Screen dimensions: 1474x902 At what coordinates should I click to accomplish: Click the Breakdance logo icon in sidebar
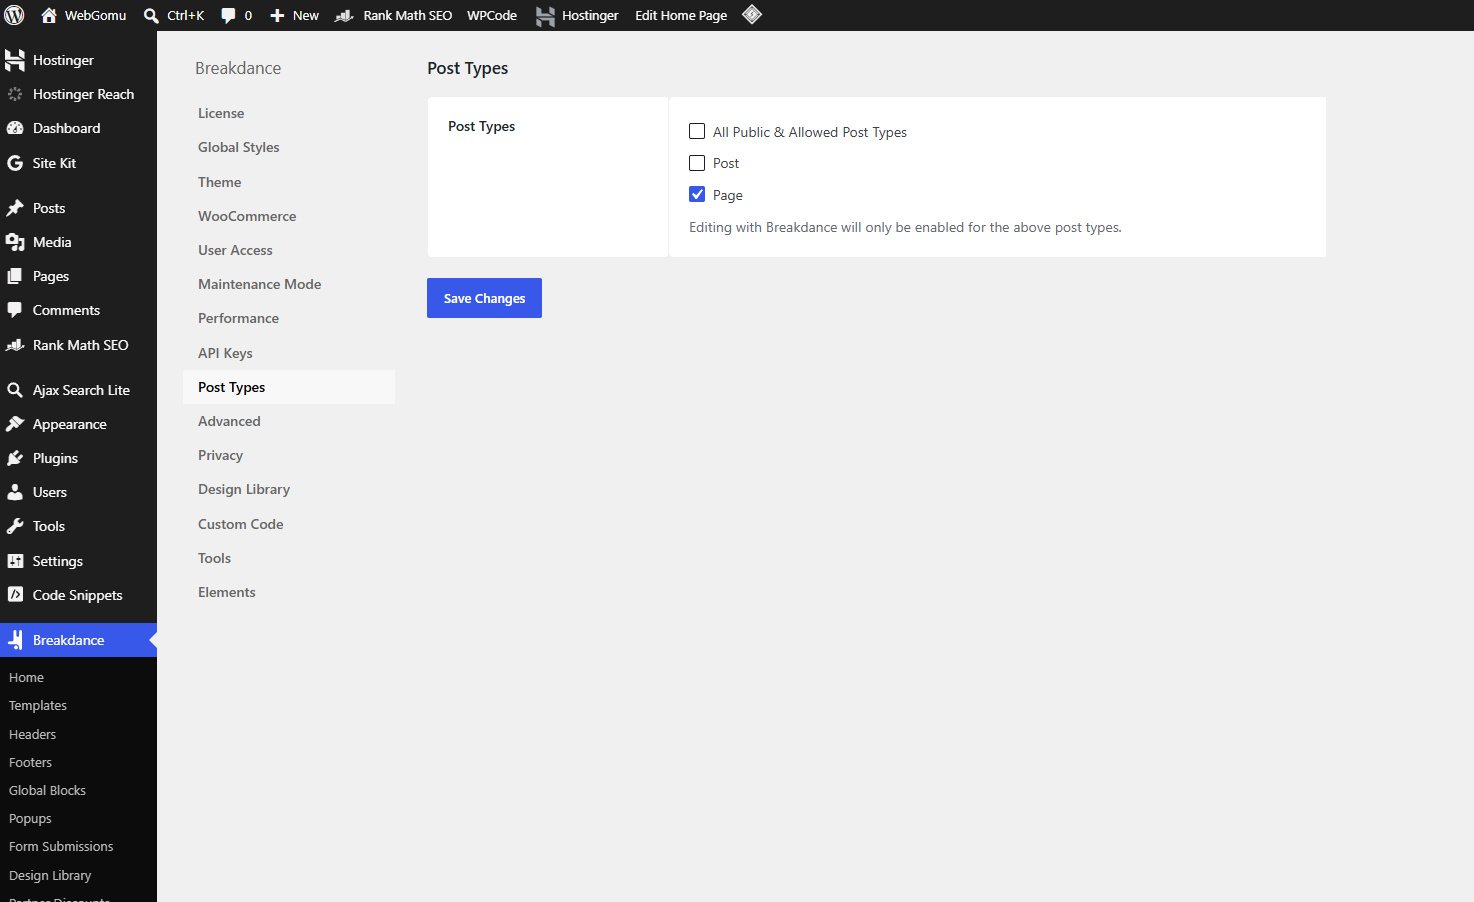(15, 640)
